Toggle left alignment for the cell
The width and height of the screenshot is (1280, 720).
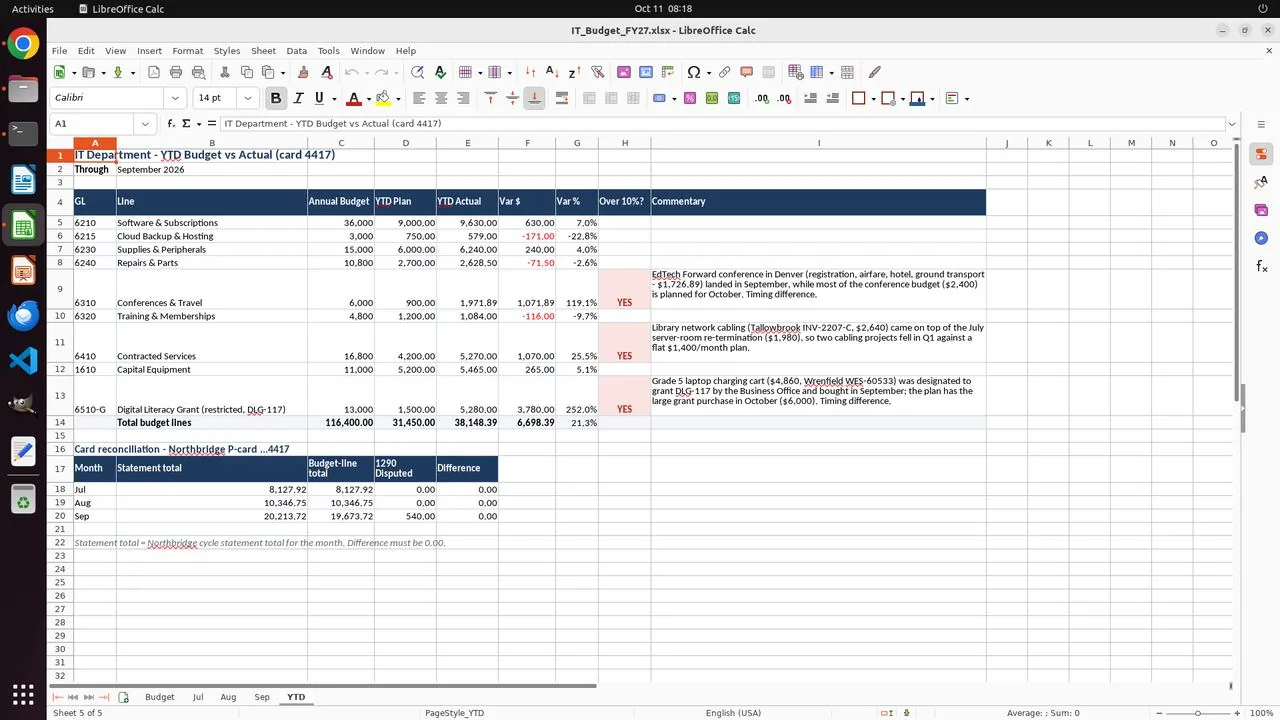(x=419, y=98)
